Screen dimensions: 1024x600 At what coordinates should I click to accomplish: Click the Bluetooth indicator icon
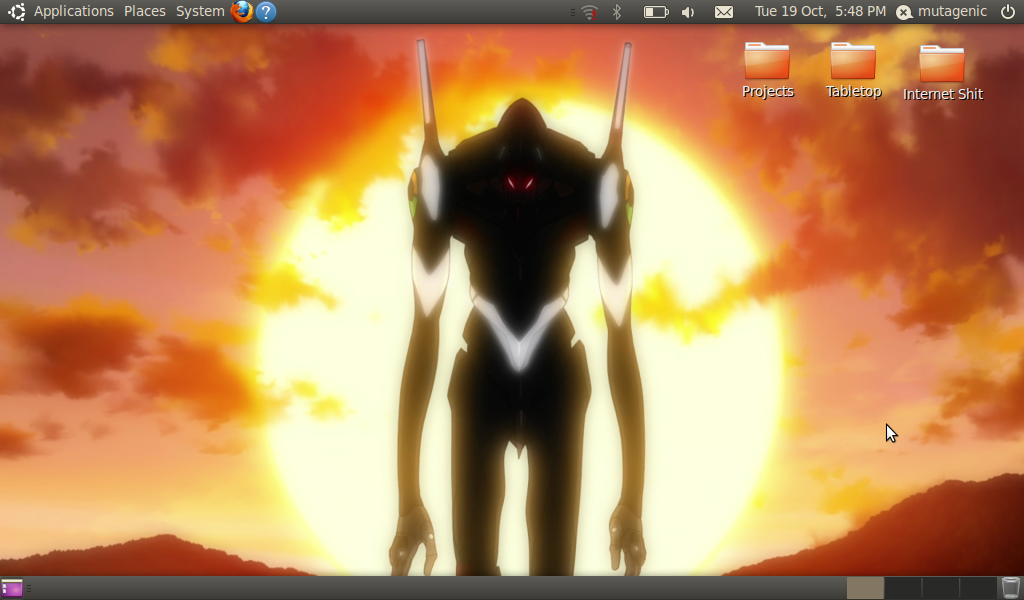[617, 12]
